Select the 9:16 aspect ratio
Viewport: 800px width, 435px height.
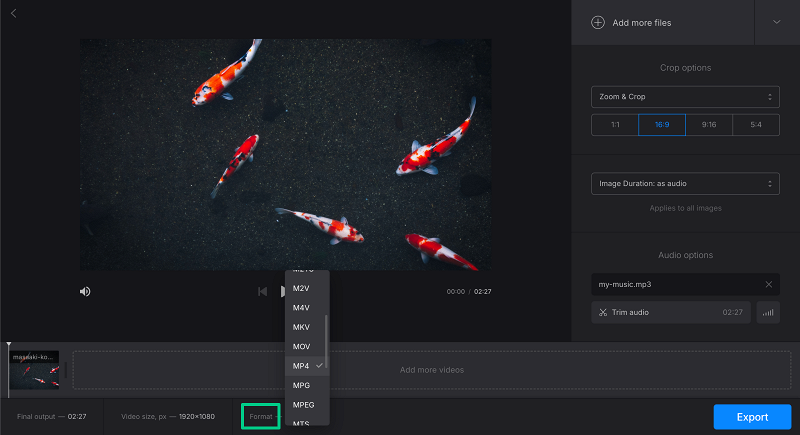[709, 125]
